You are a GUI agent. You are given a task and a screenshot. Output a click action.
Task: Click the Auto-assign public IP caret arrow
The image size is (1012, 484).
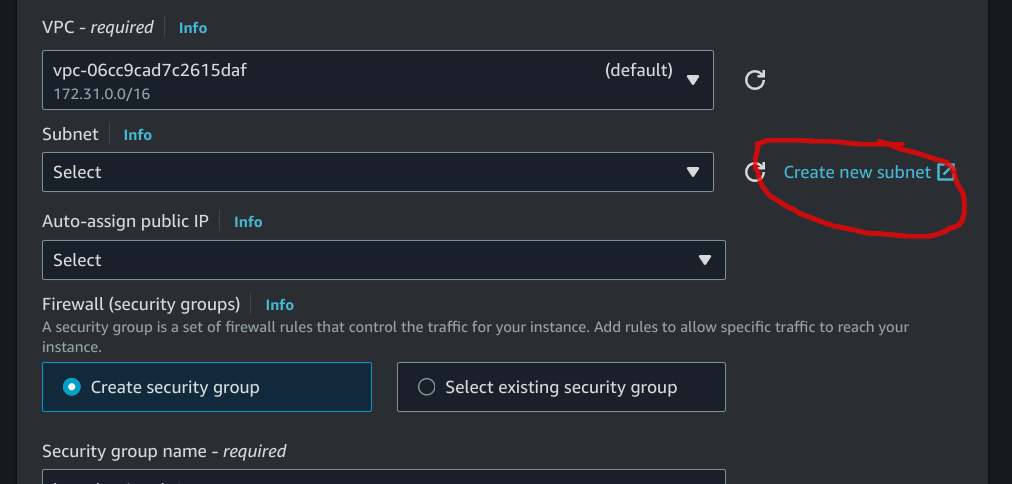click(x=705, y=260)
